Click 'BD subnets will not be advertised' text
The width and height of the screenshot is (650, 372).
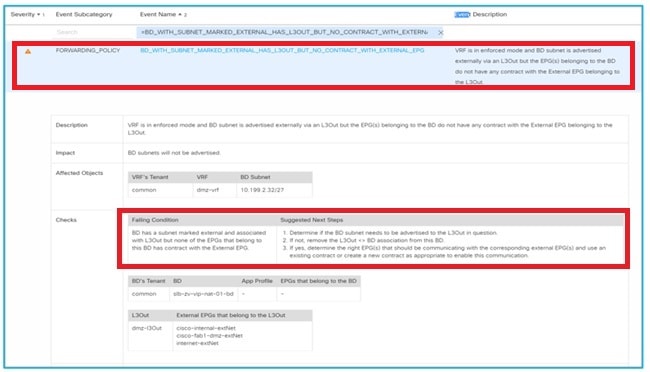[174, 153]
